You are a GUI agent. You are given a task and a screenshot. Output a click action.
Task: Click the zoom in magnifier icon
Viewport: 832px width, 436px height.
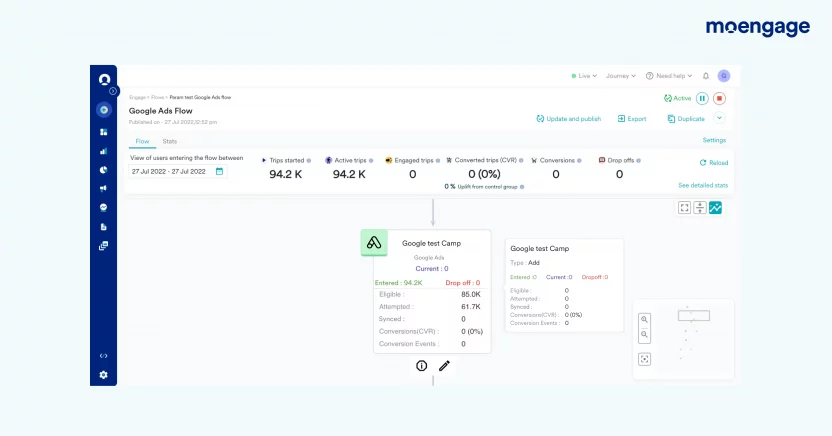click(644, 319)
